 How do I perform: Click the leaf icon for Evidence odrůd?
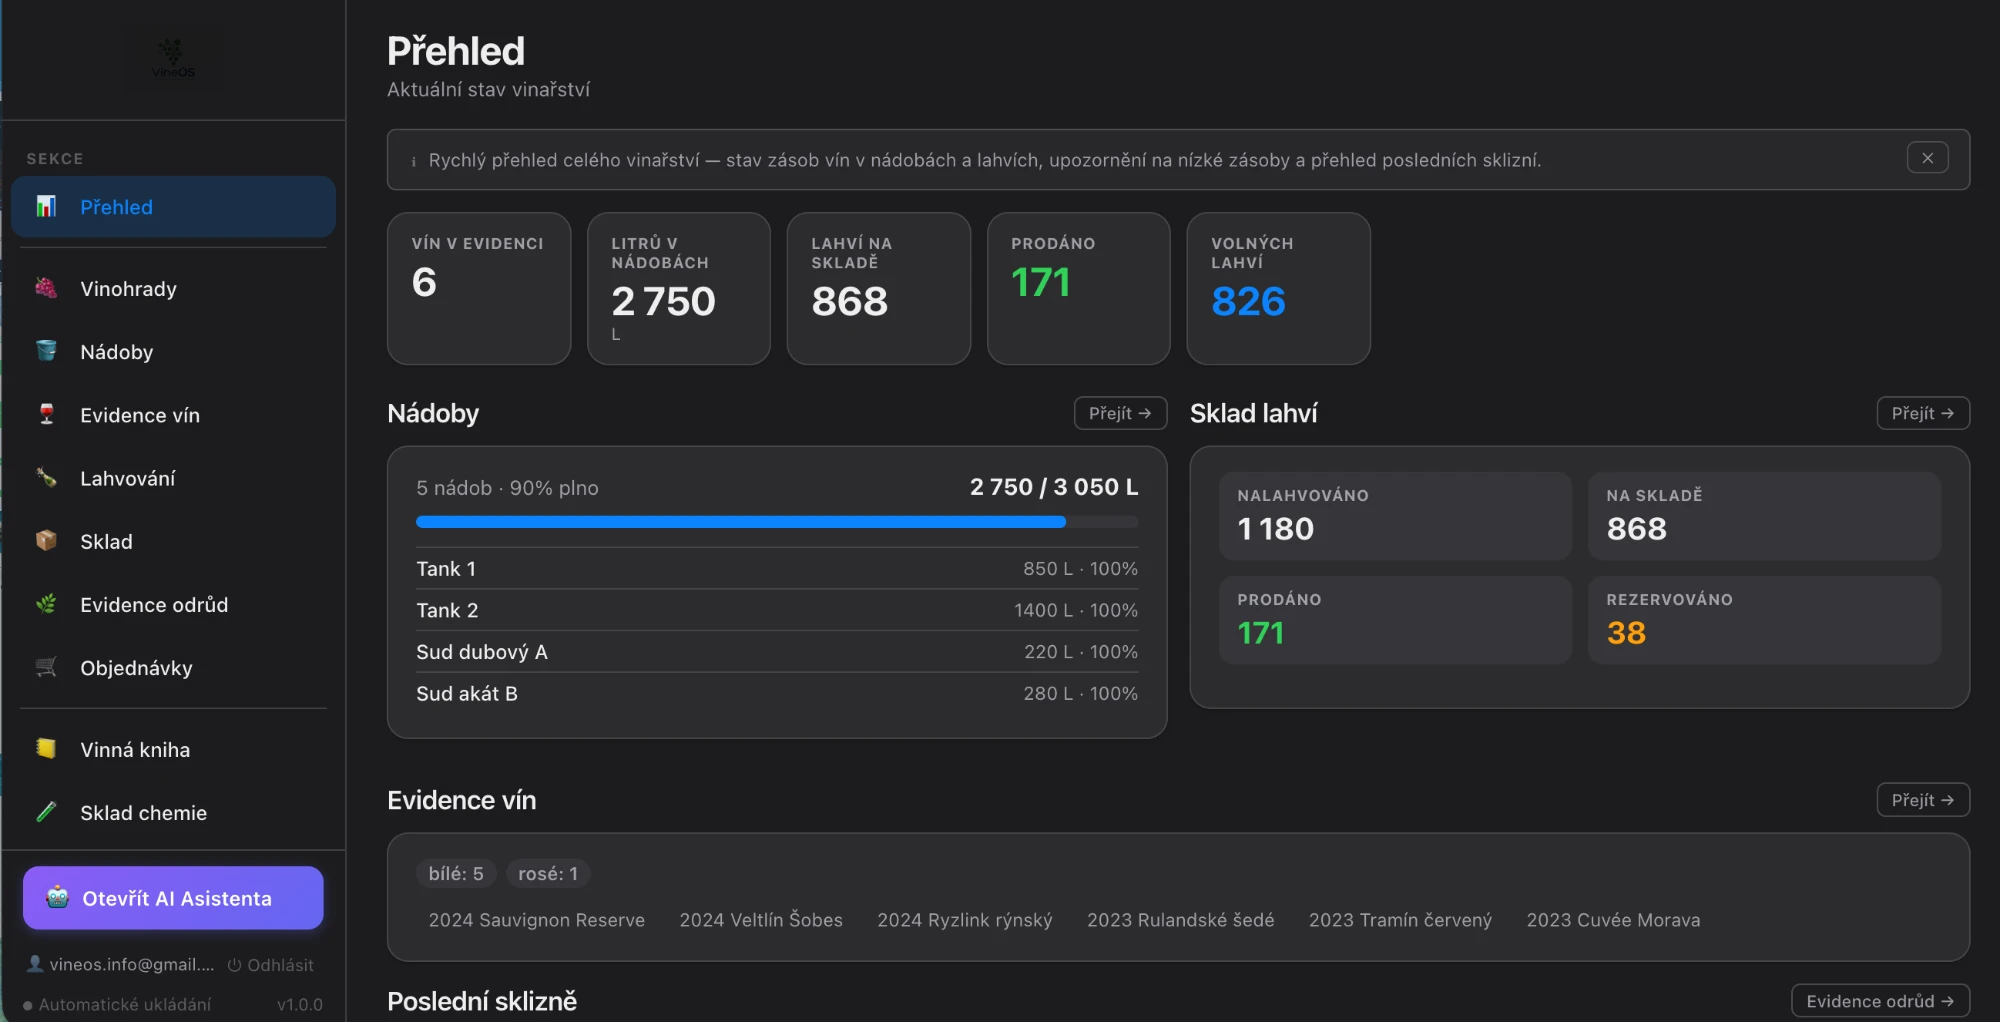point(46,604)
